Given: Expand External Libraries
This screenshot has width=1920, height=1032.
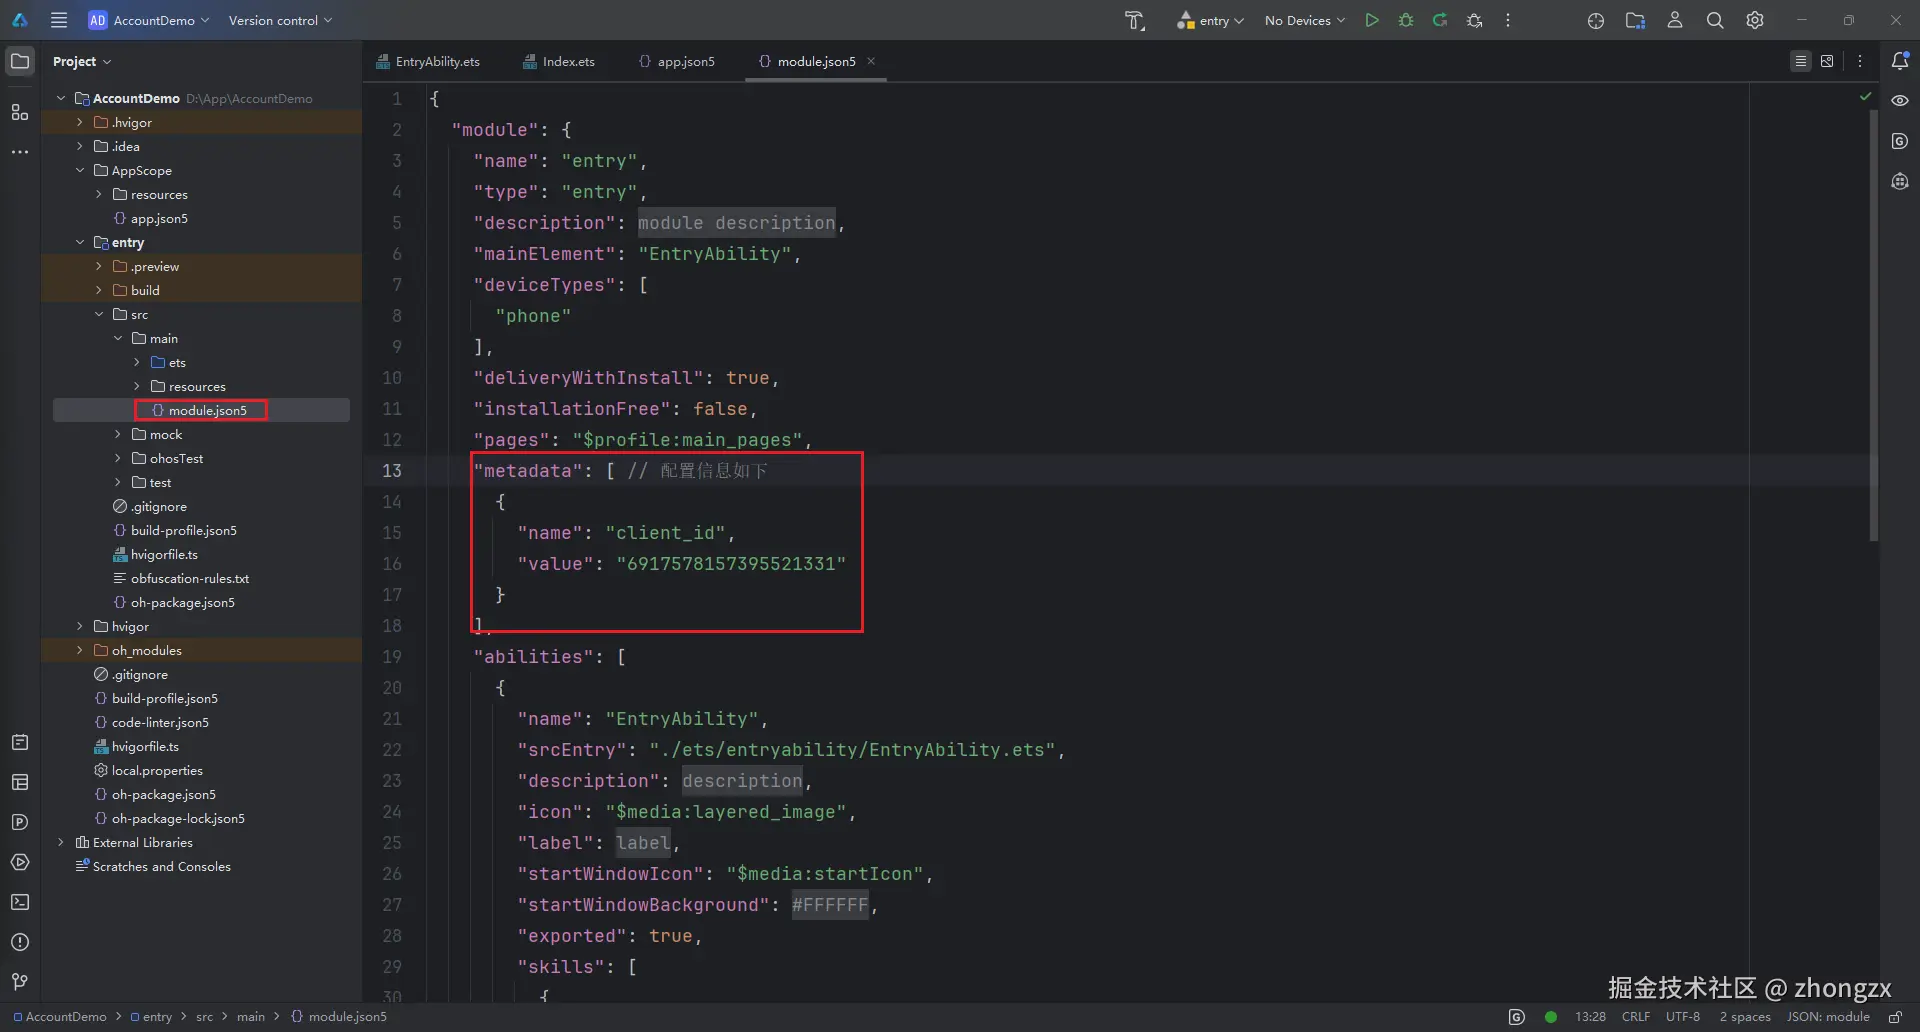Looking at the screenshot, I should coord(61,842).
